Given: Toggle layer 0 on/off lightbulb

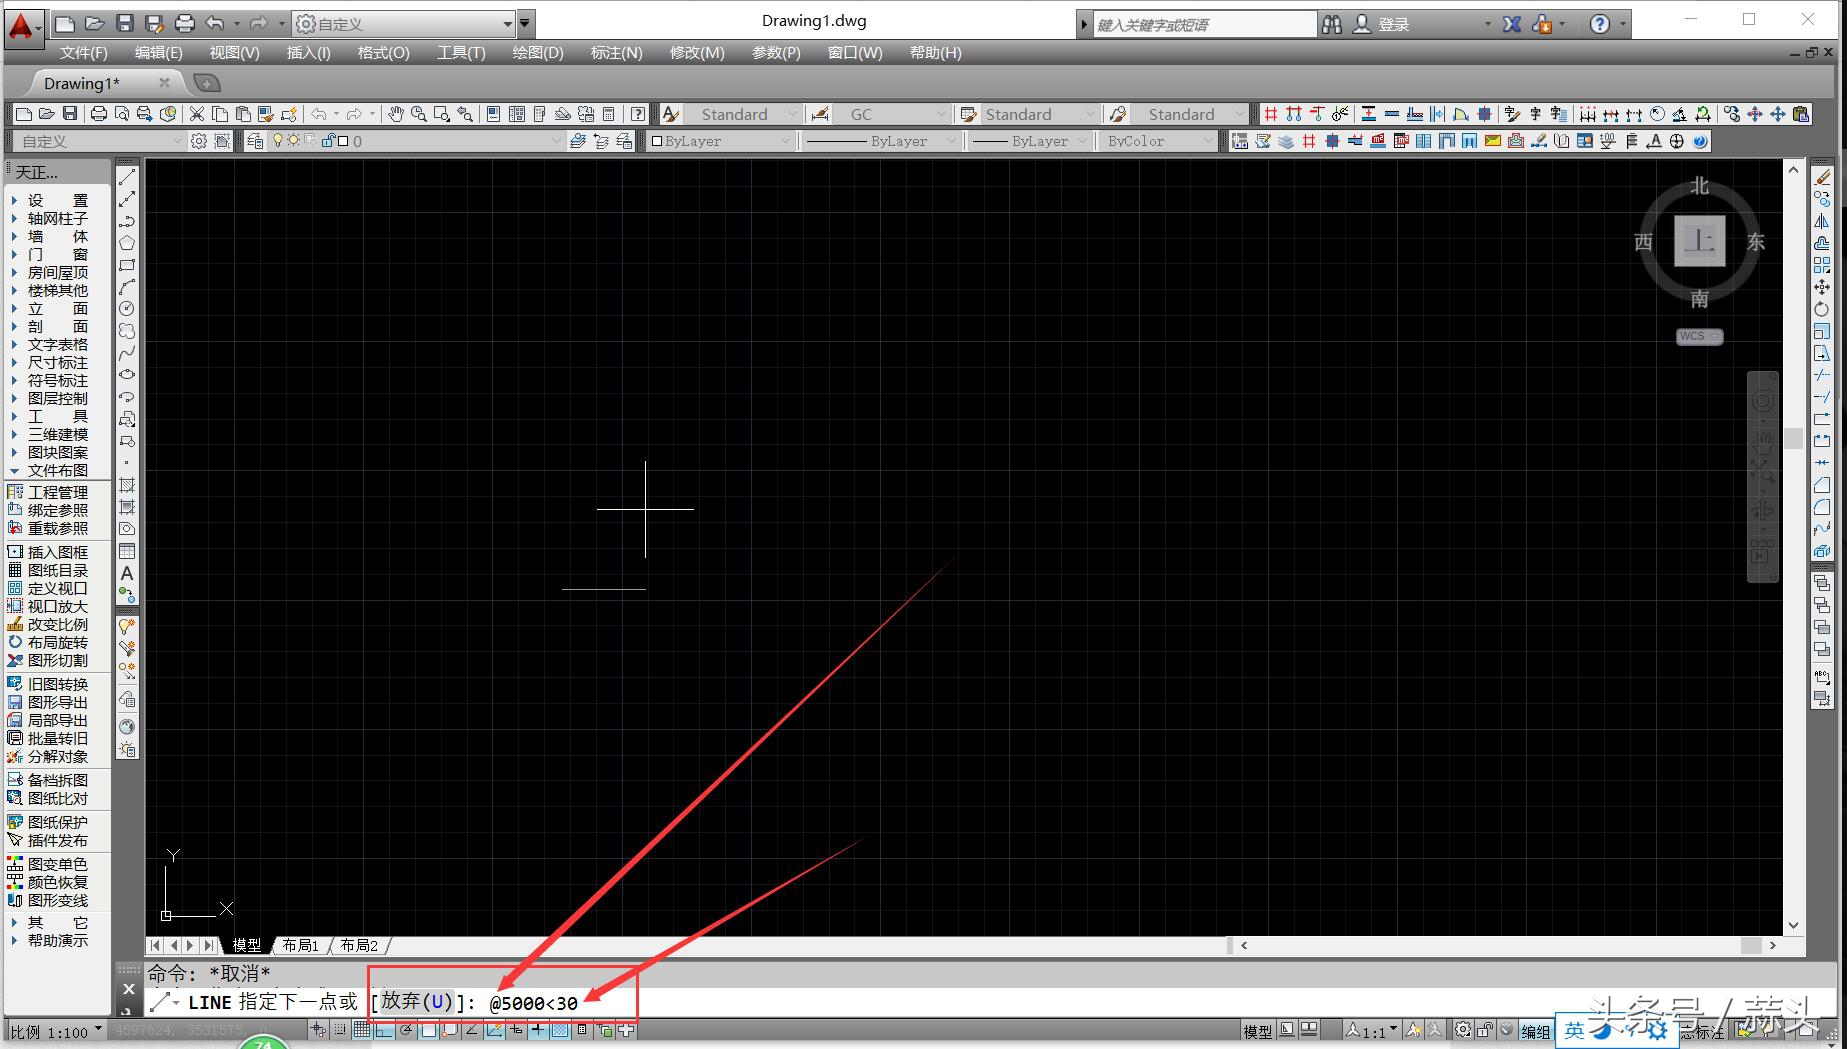Looking at the screenshot, I should click(278, 141).
